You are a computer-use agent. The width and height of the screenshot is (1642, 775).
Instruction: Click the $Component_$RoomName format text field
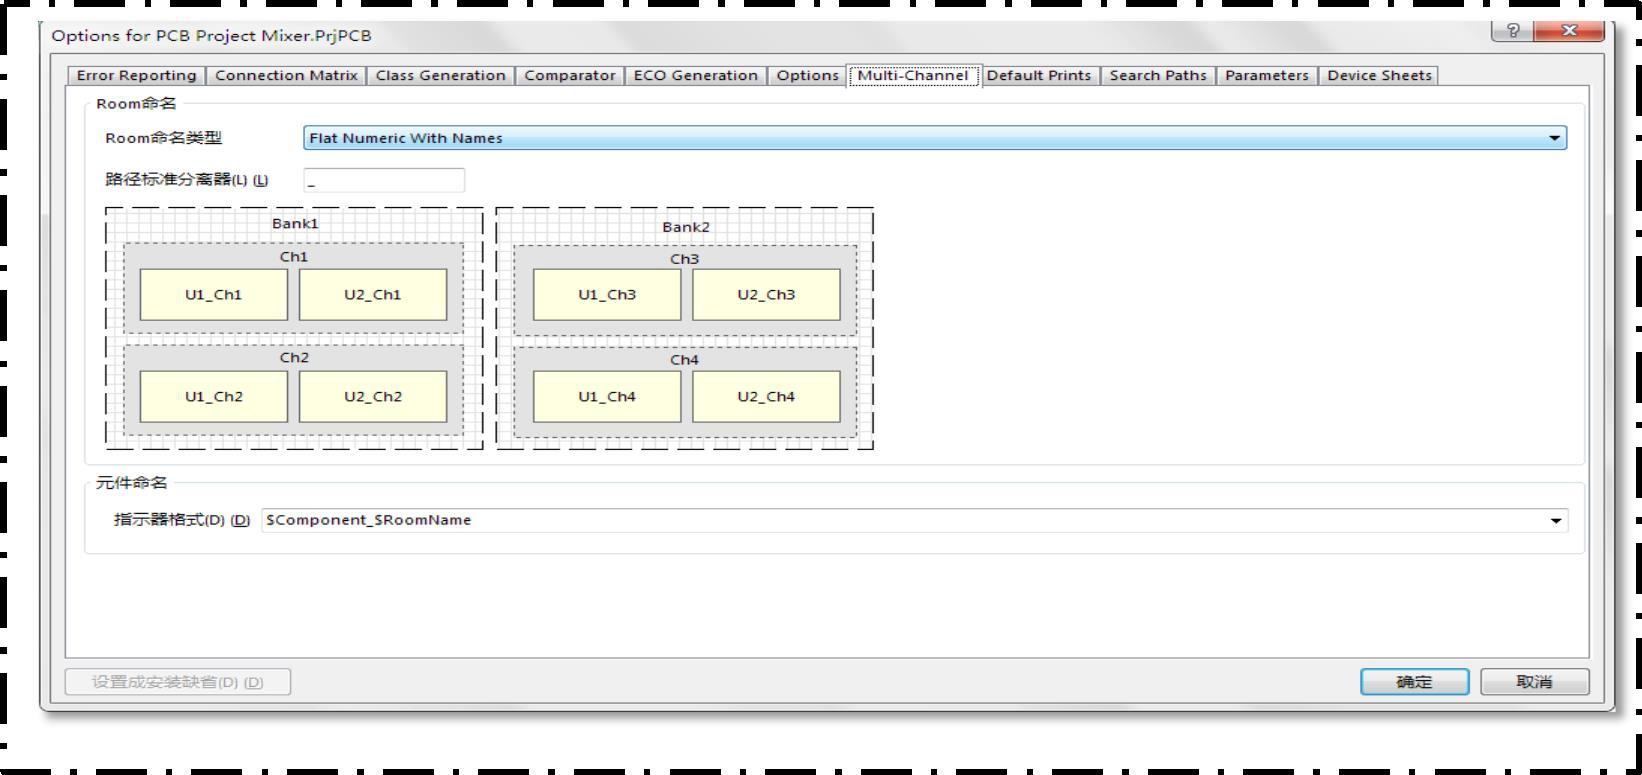[900, 521]
